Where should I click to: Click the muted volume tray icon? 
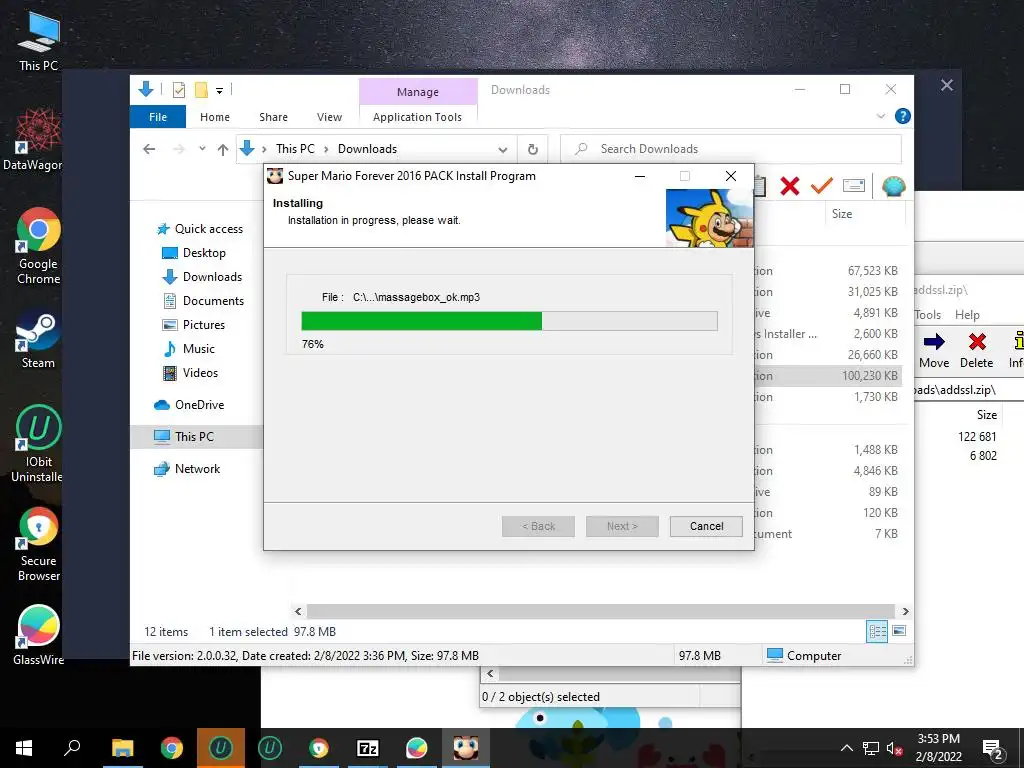click(x=895, y=748)
